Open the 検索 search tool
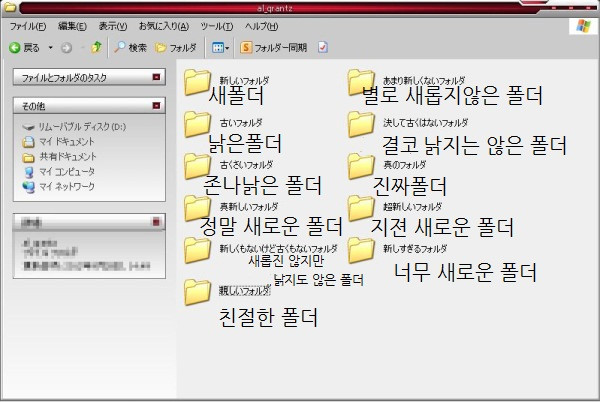 tap(130, 47)
